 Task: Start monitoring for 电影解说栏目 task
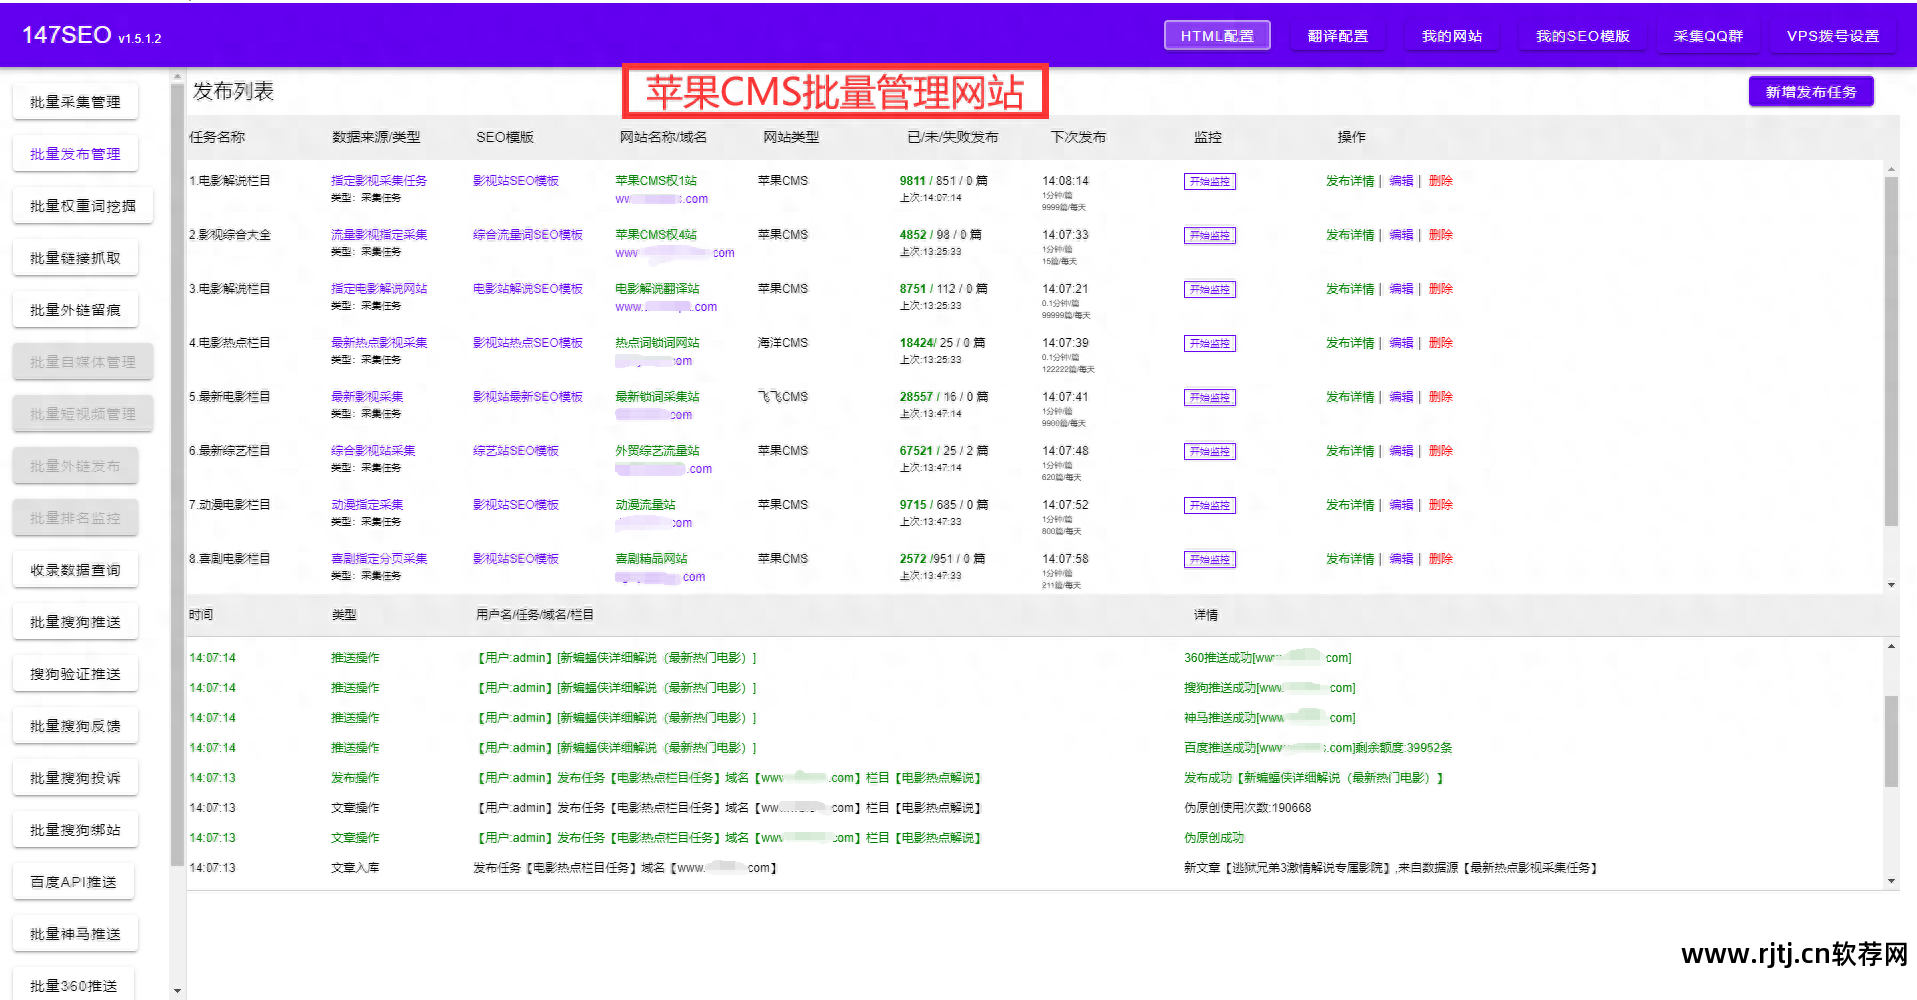[x=1209, y=181]
